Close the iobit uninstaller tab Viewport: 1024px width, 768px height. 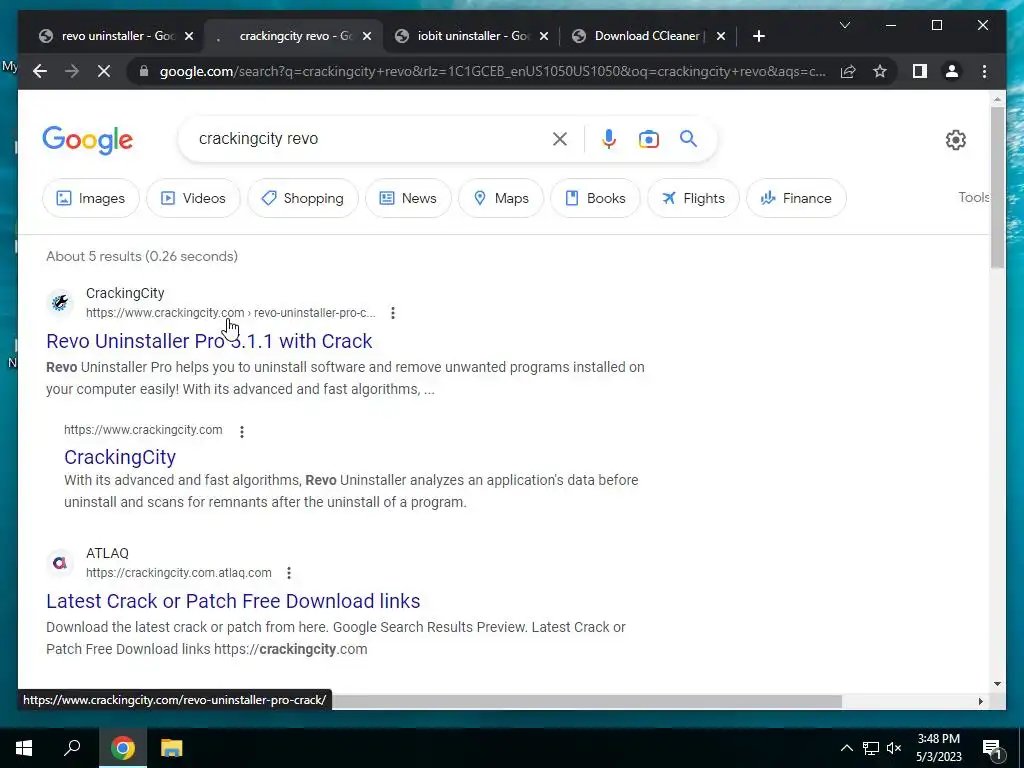(x=544, y=37)
